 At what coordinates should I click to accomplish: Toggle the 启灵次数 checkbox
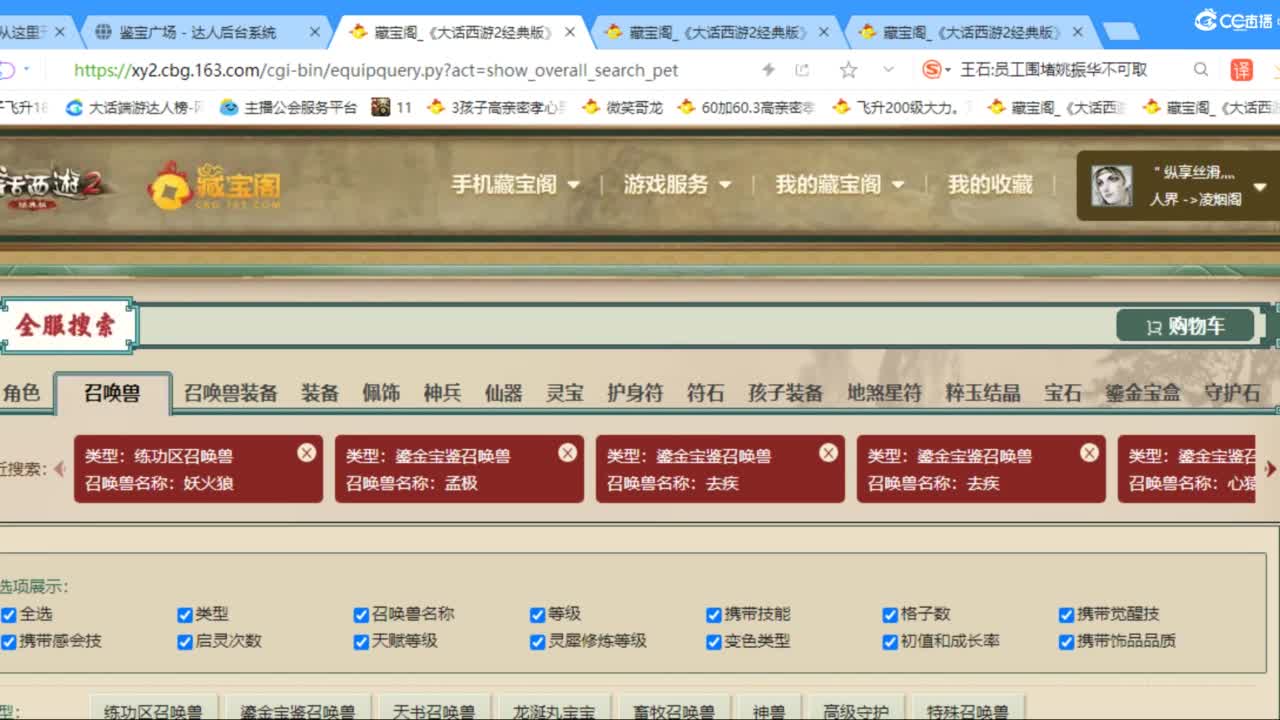pos(185,642)
